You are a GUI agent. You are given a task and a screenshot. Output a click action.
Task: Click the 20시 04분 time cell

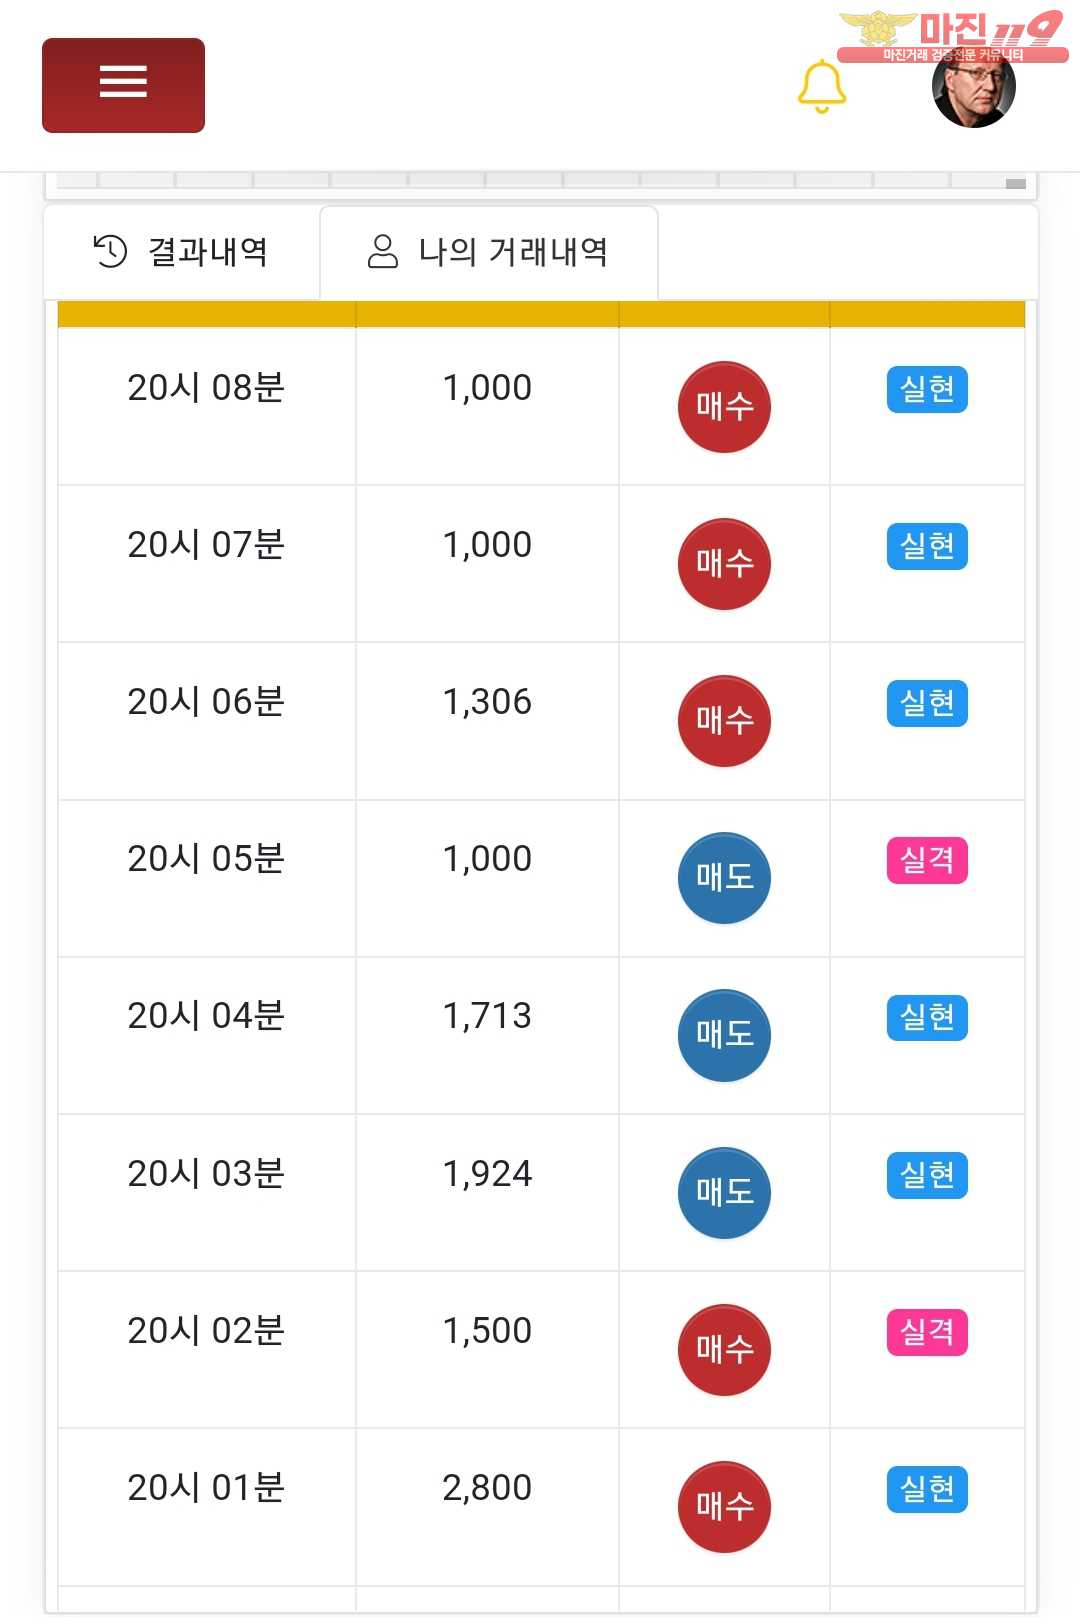[x=206, y=1016]
